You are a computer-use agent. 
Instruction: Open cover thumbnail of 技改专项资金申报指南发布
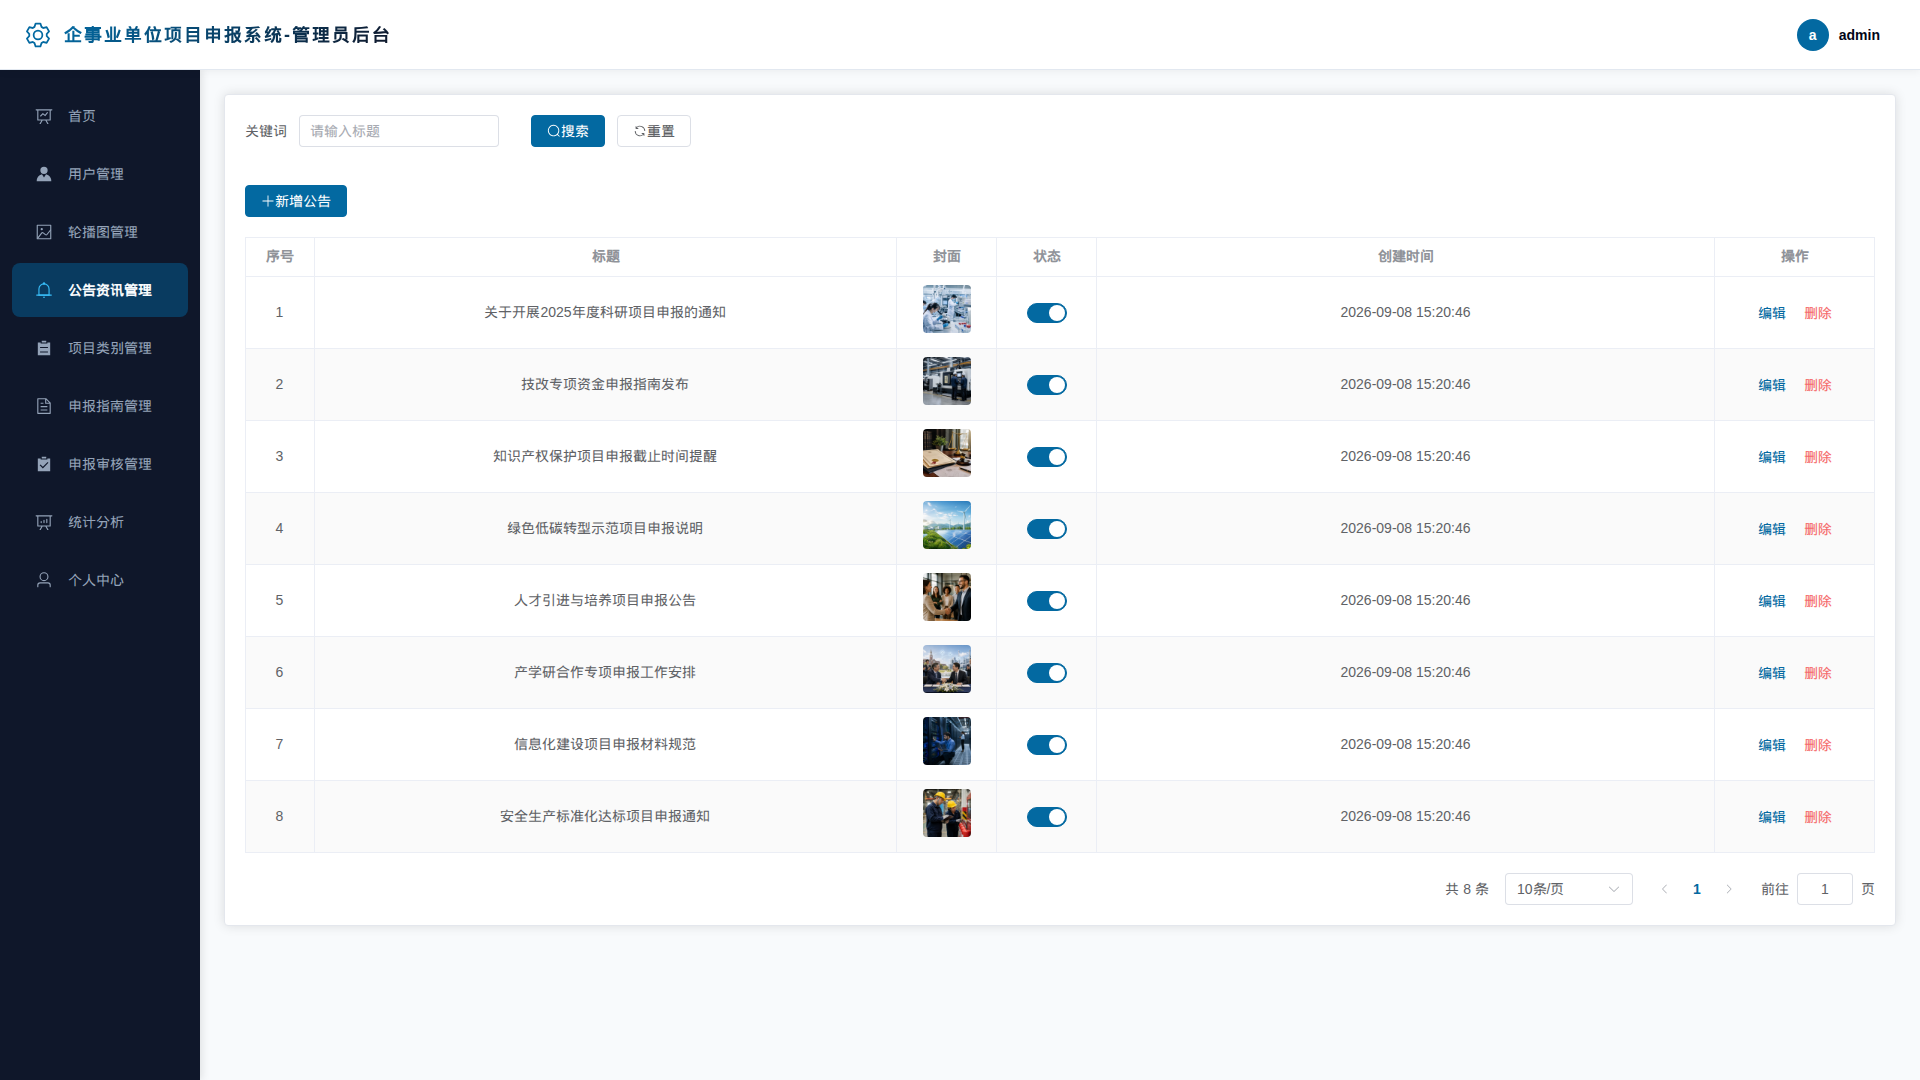pyautogui.click(x=946, y=381)
